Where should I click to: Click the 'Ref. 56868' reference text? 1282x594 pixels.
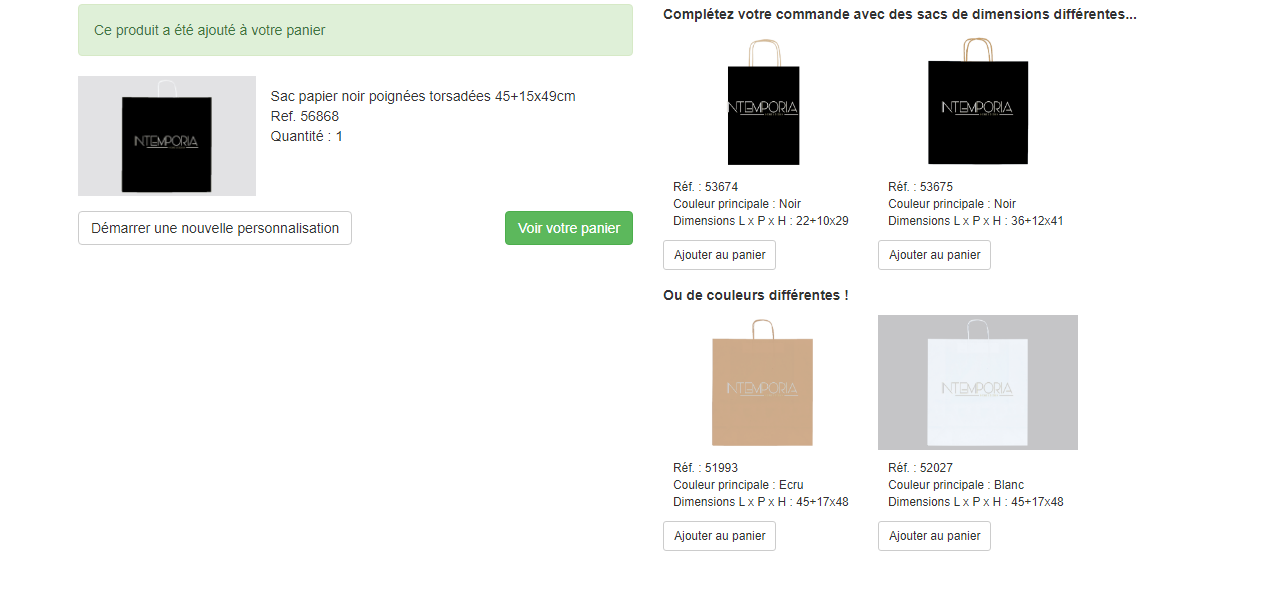coord(304,116)
